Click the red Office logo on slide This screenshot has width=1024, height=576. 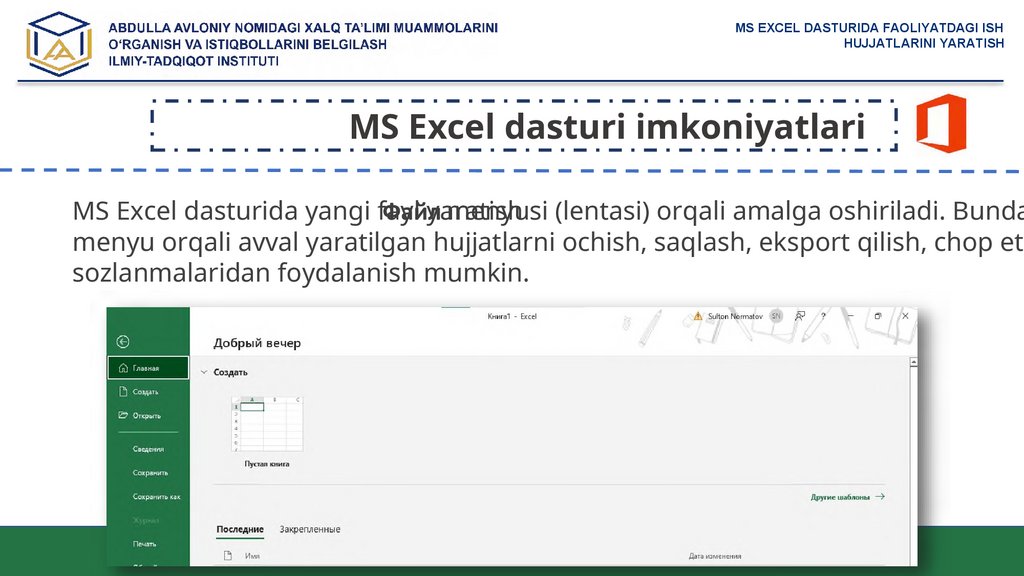(x=941, y=123)
